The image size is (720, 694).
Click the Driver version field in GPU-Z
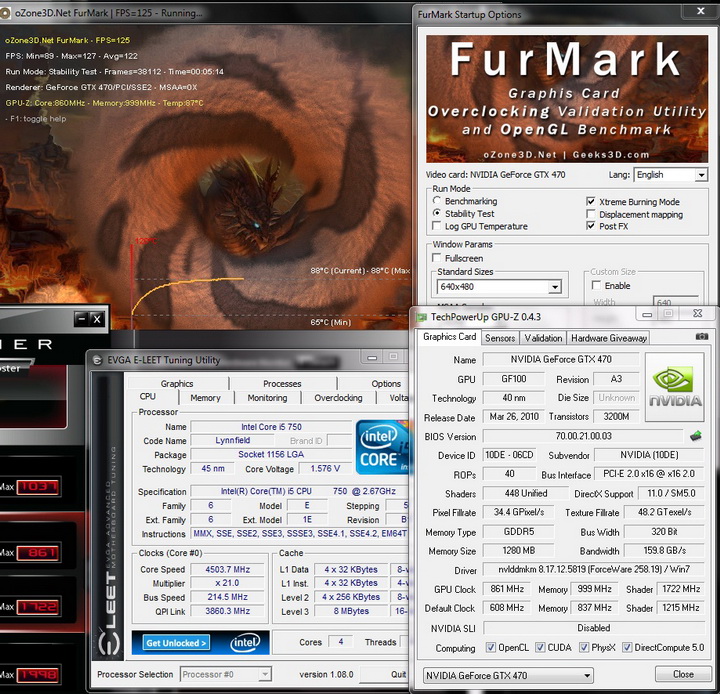click(x=594, y=569)
